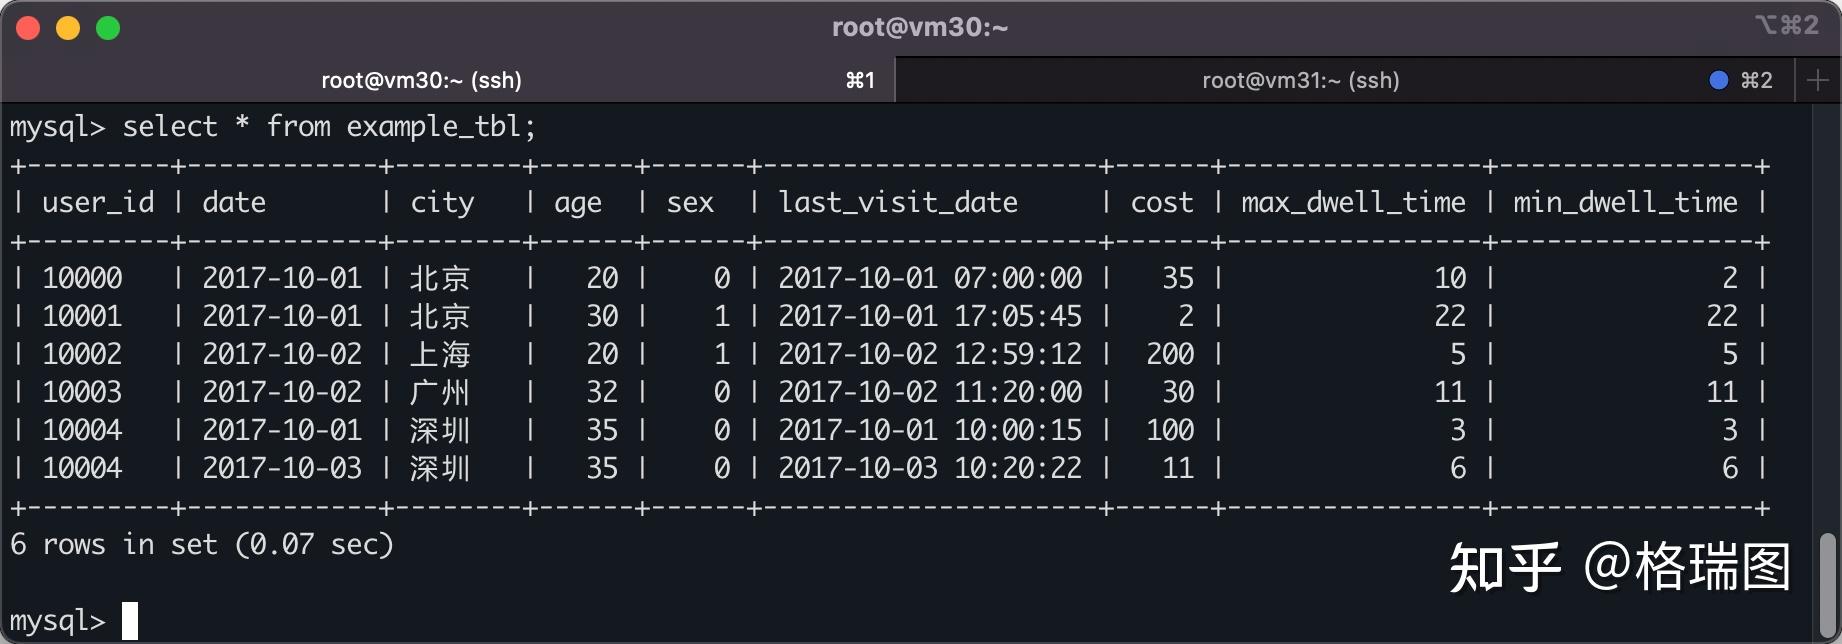The height and width of the screenshot is (644, 1842).
Task: Minimize the window with the yellow button
Action: point(68,28)
